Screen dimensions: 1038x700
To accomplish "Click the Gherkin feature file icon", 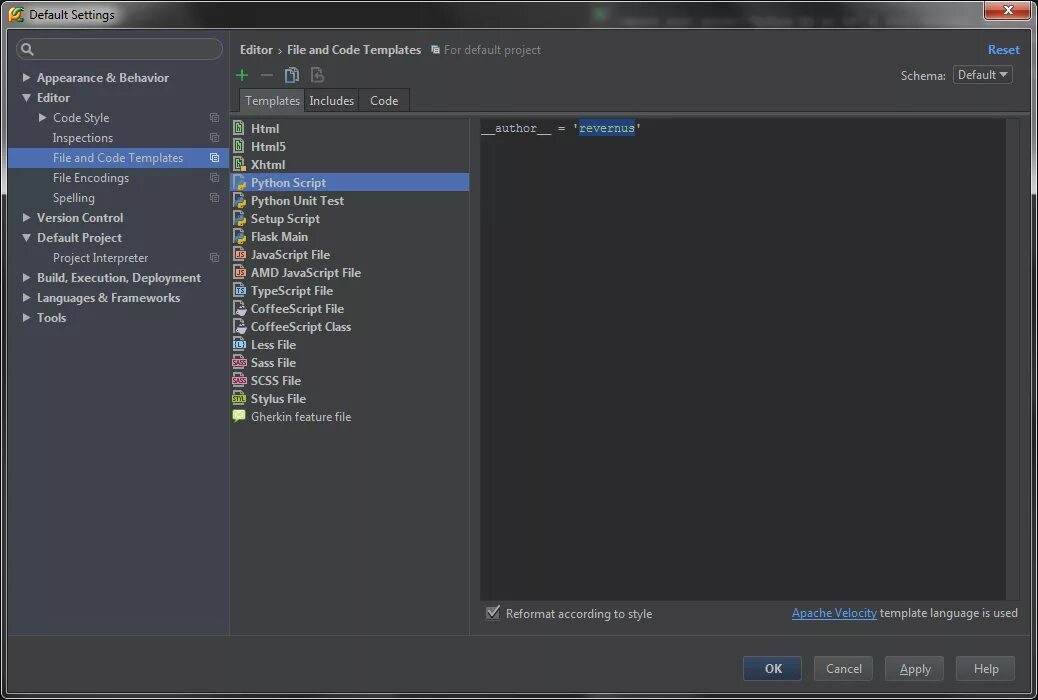I will point(239,416).
